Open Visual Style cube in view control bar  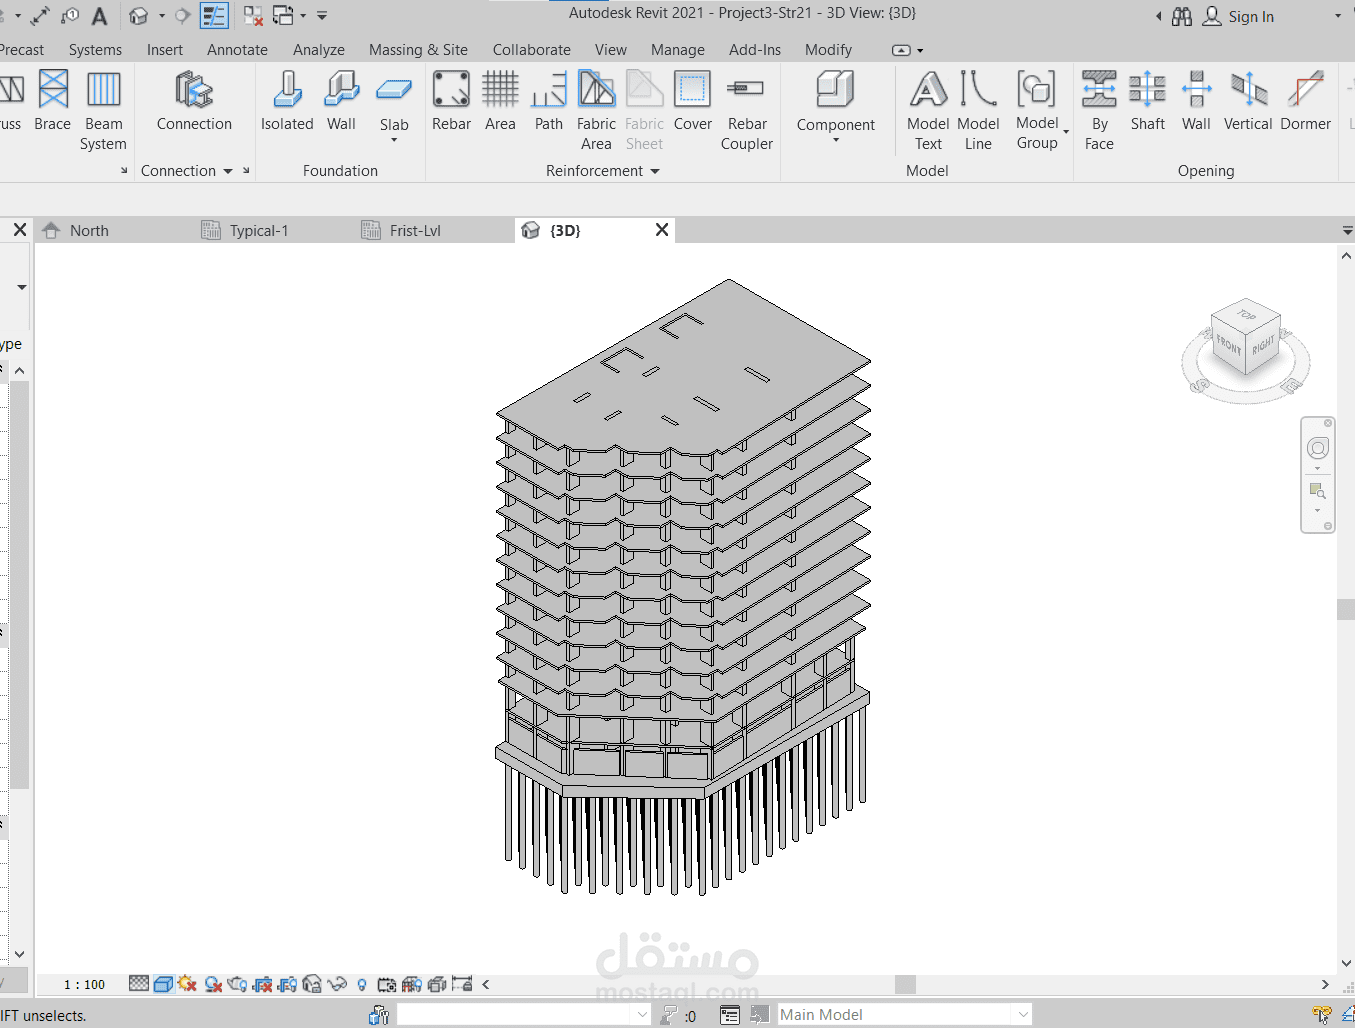coord(163,984)
